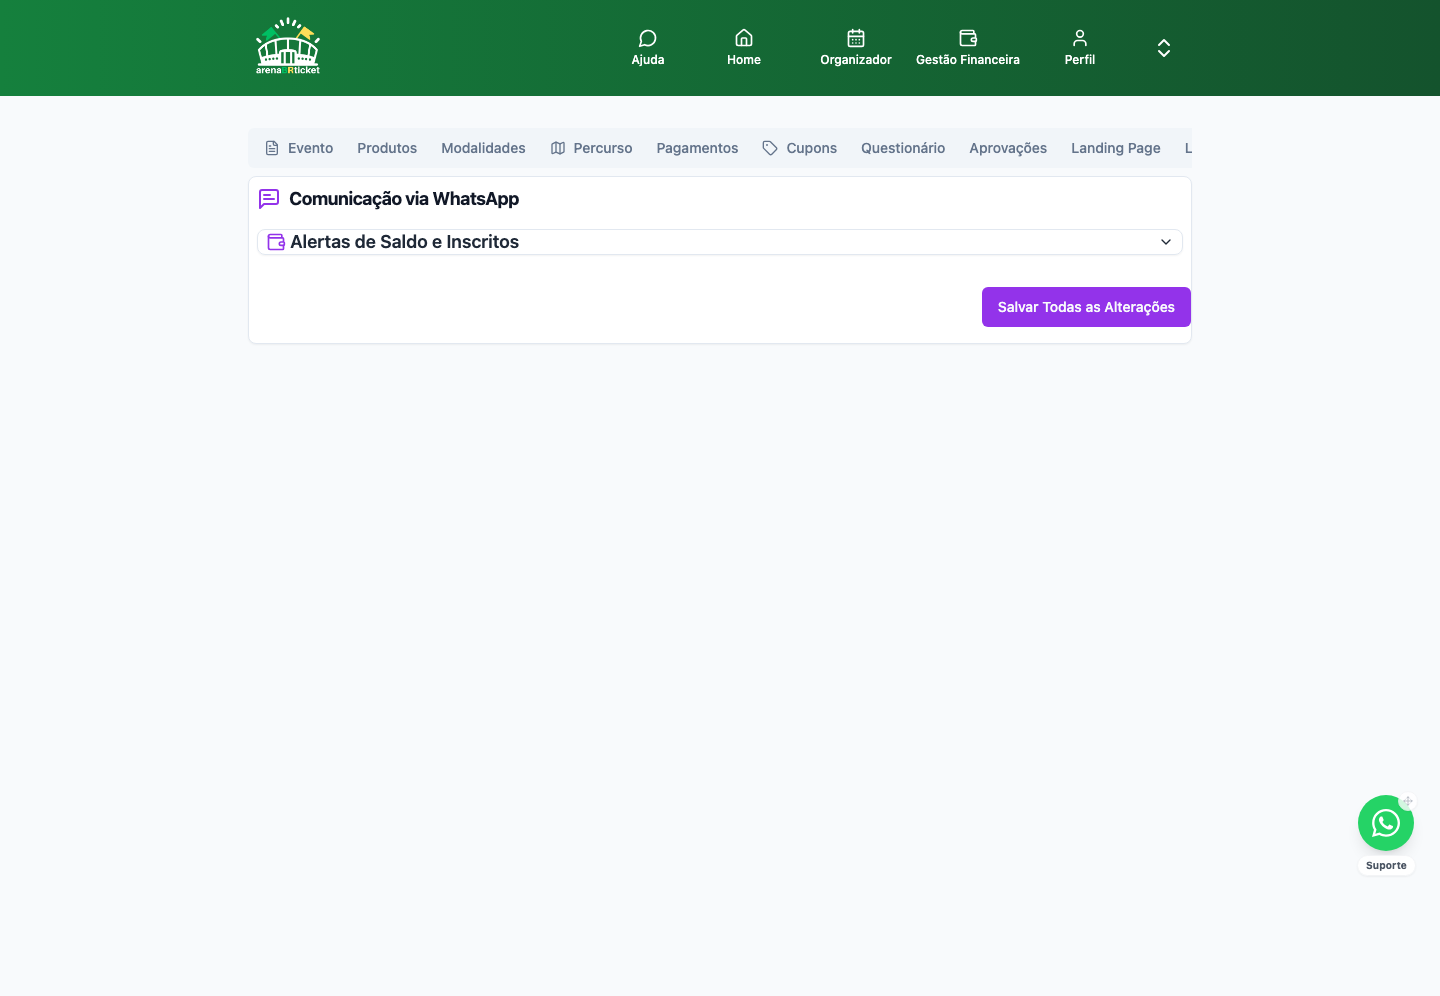Dismiss the support widget small corner icon
Image resolution: width=1440 pixels, height=996 pixels.
pos(1407,802)
